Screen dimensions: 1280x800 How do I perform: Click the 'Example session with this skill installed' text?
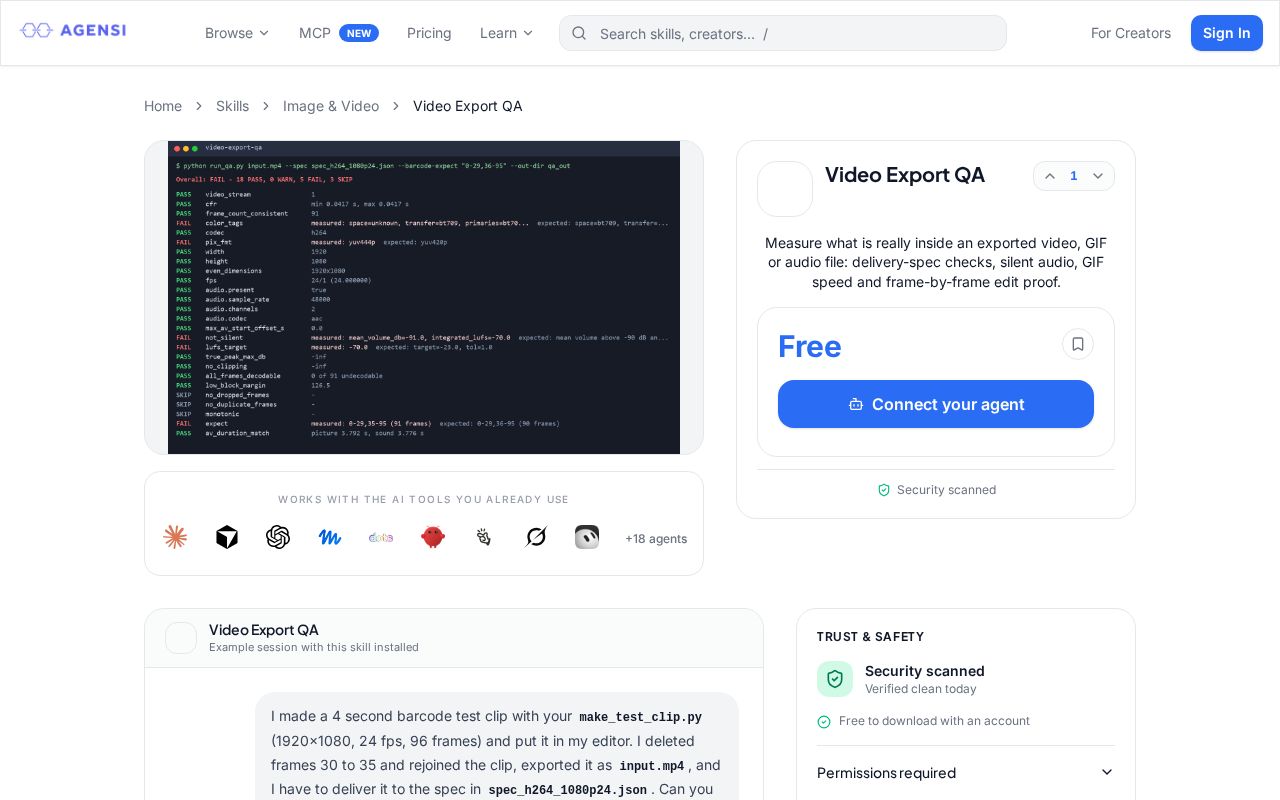(314, 647)
